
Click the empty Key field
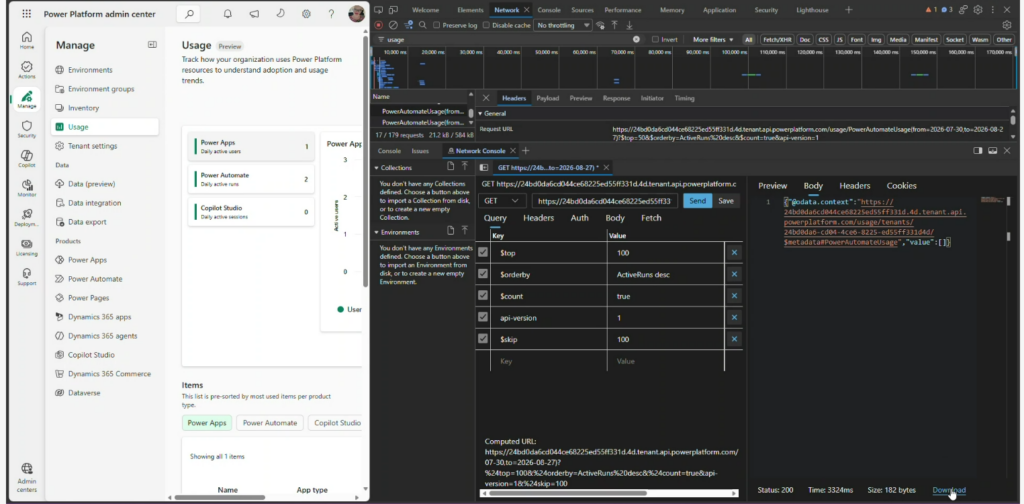tap(549, 361)
